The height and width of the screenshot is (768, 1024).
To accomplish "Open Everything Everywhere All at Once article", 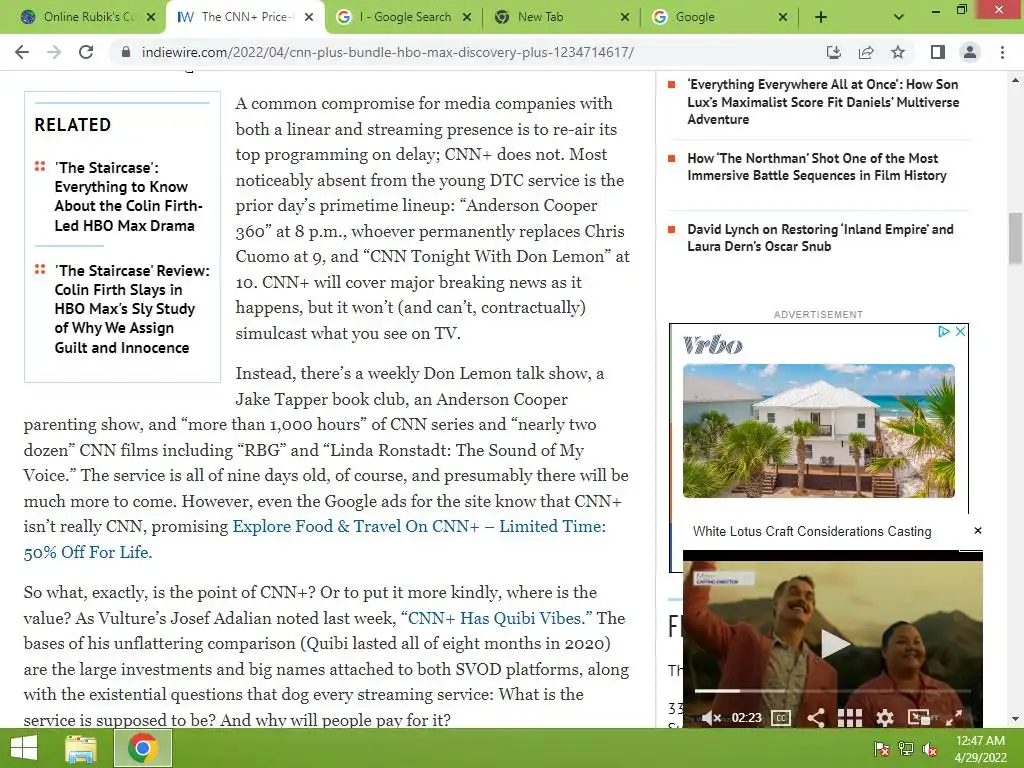I will point(823,102).
